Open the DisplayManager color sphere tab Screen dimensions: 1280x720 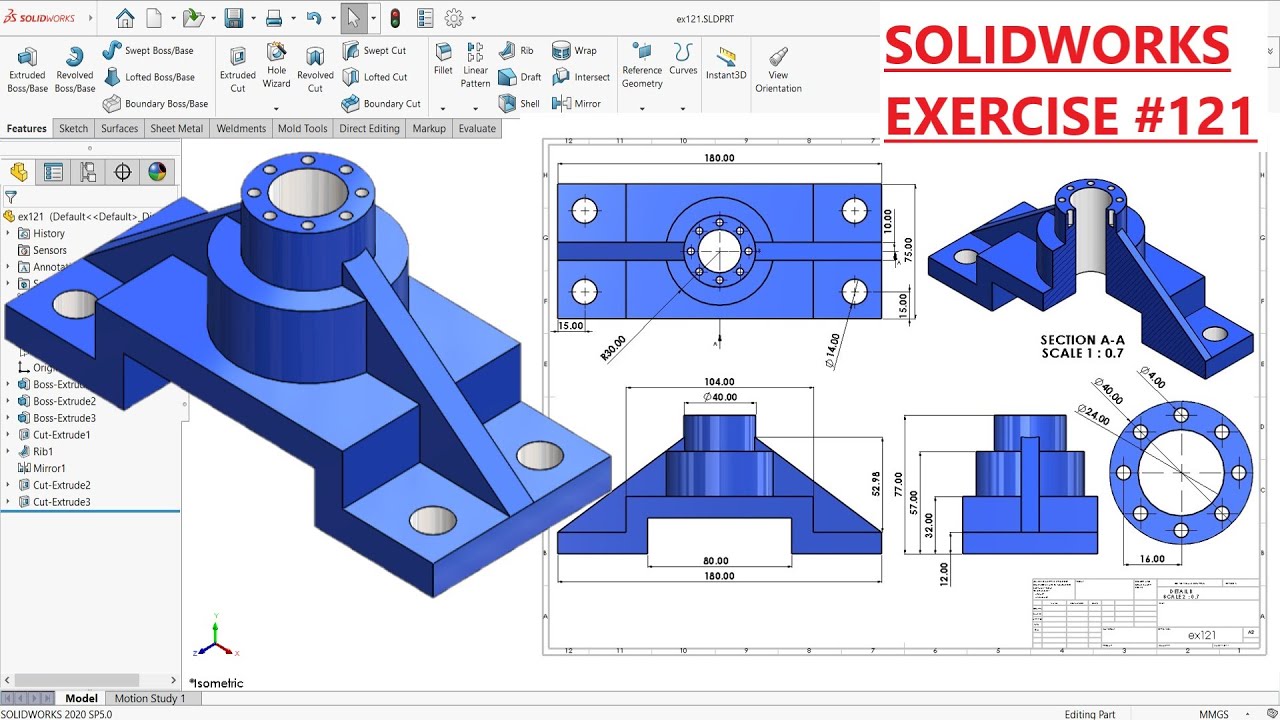point(157,172)
